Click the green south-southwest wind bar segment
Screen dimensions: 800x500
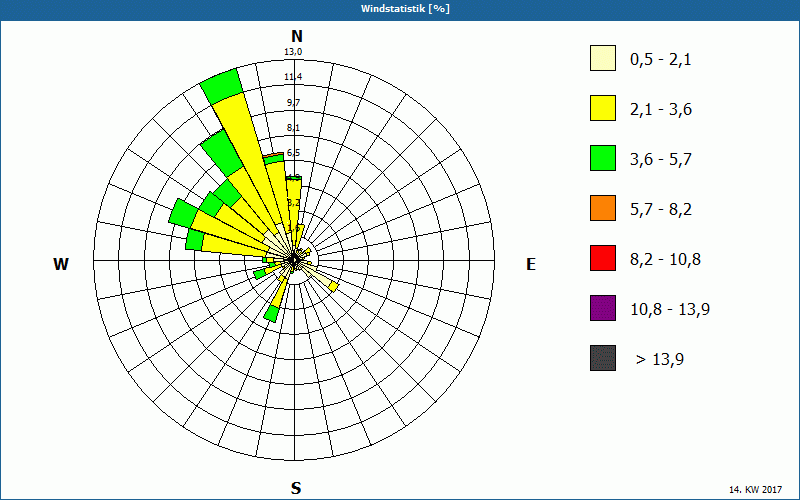click(x=271, y=313)
